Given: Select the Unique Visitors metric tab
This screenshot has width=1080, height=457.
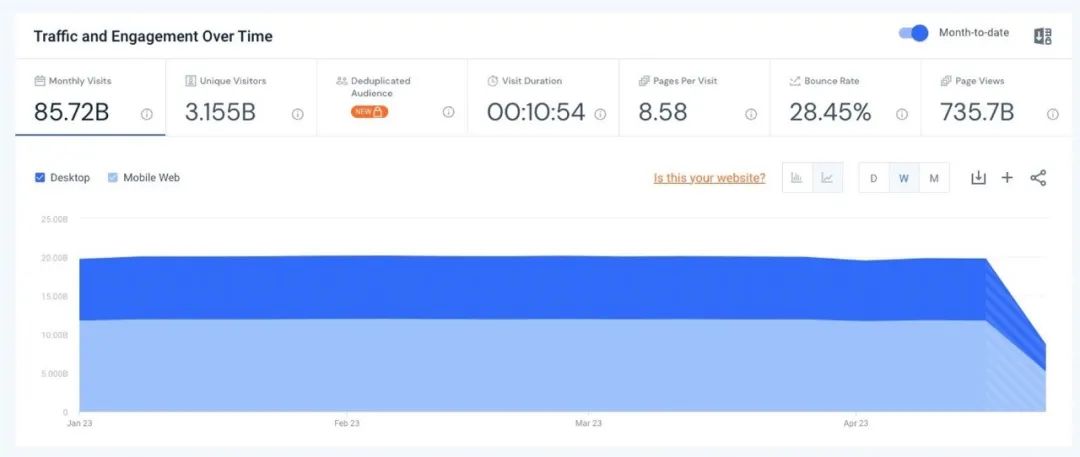Looking at the screenshot, I should point(241,97).
